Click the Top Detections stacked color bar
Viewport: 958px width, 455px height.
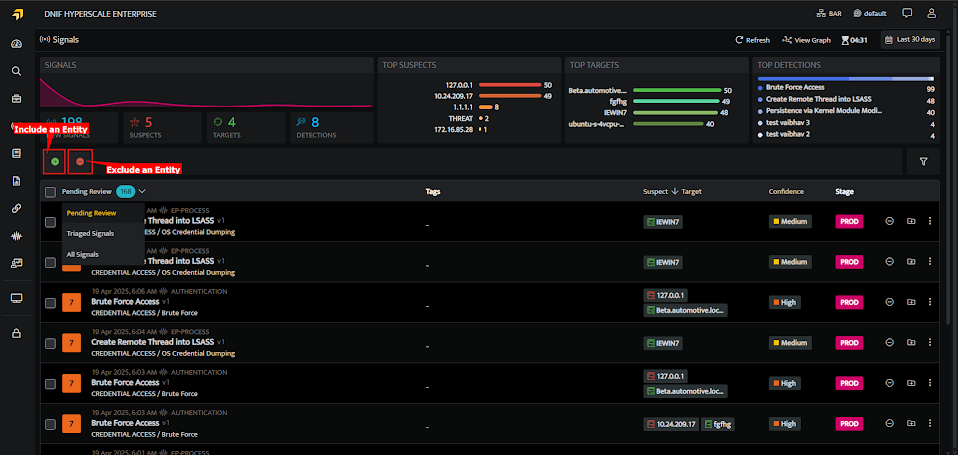pyautogui.click(x=846, y=79)
